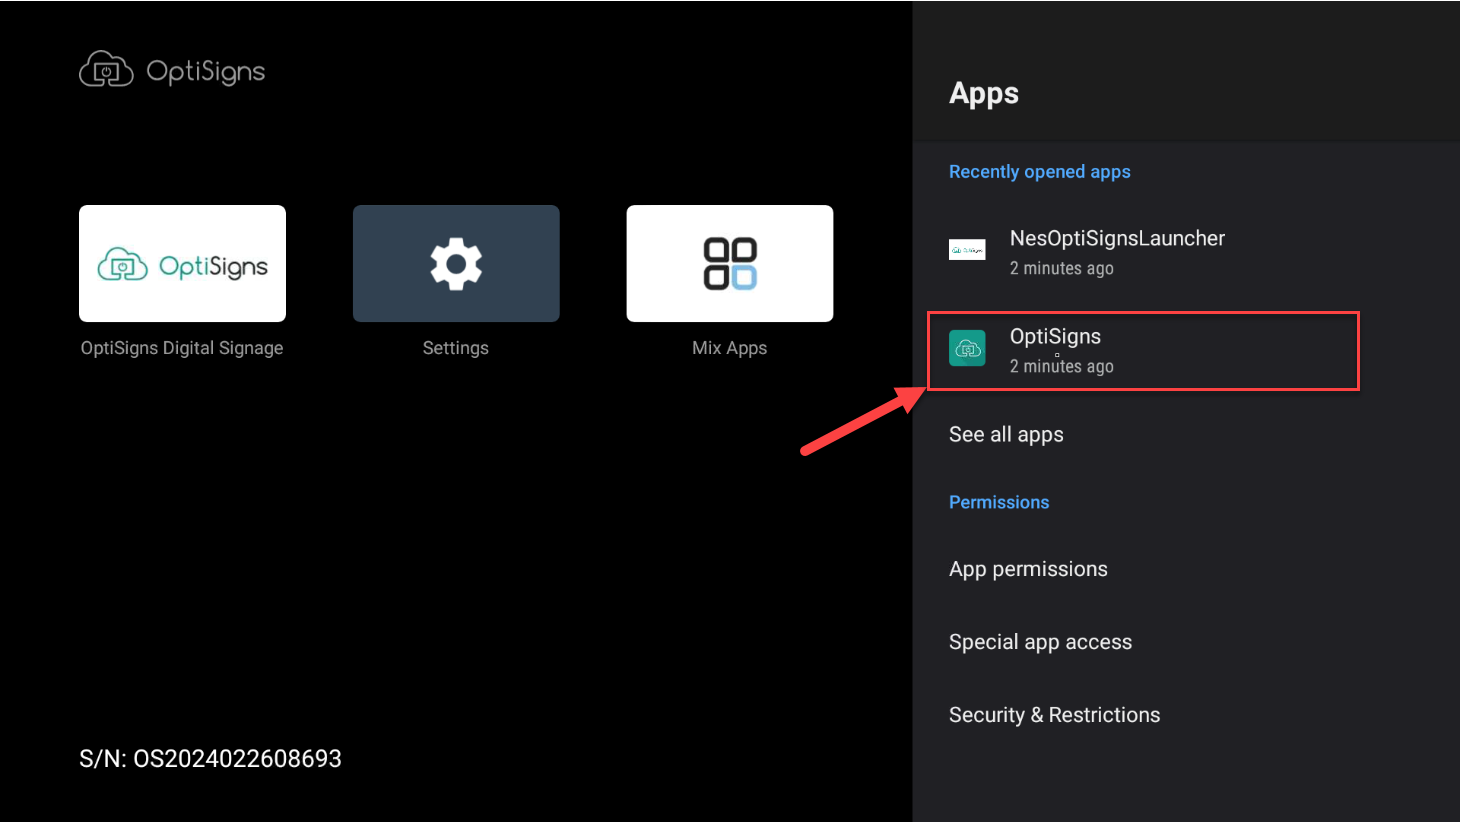Image resolution: width=1460 pixels, height=822 pixels.
Task: Select the green OptiSigns app icon
Action: [967, 348]
